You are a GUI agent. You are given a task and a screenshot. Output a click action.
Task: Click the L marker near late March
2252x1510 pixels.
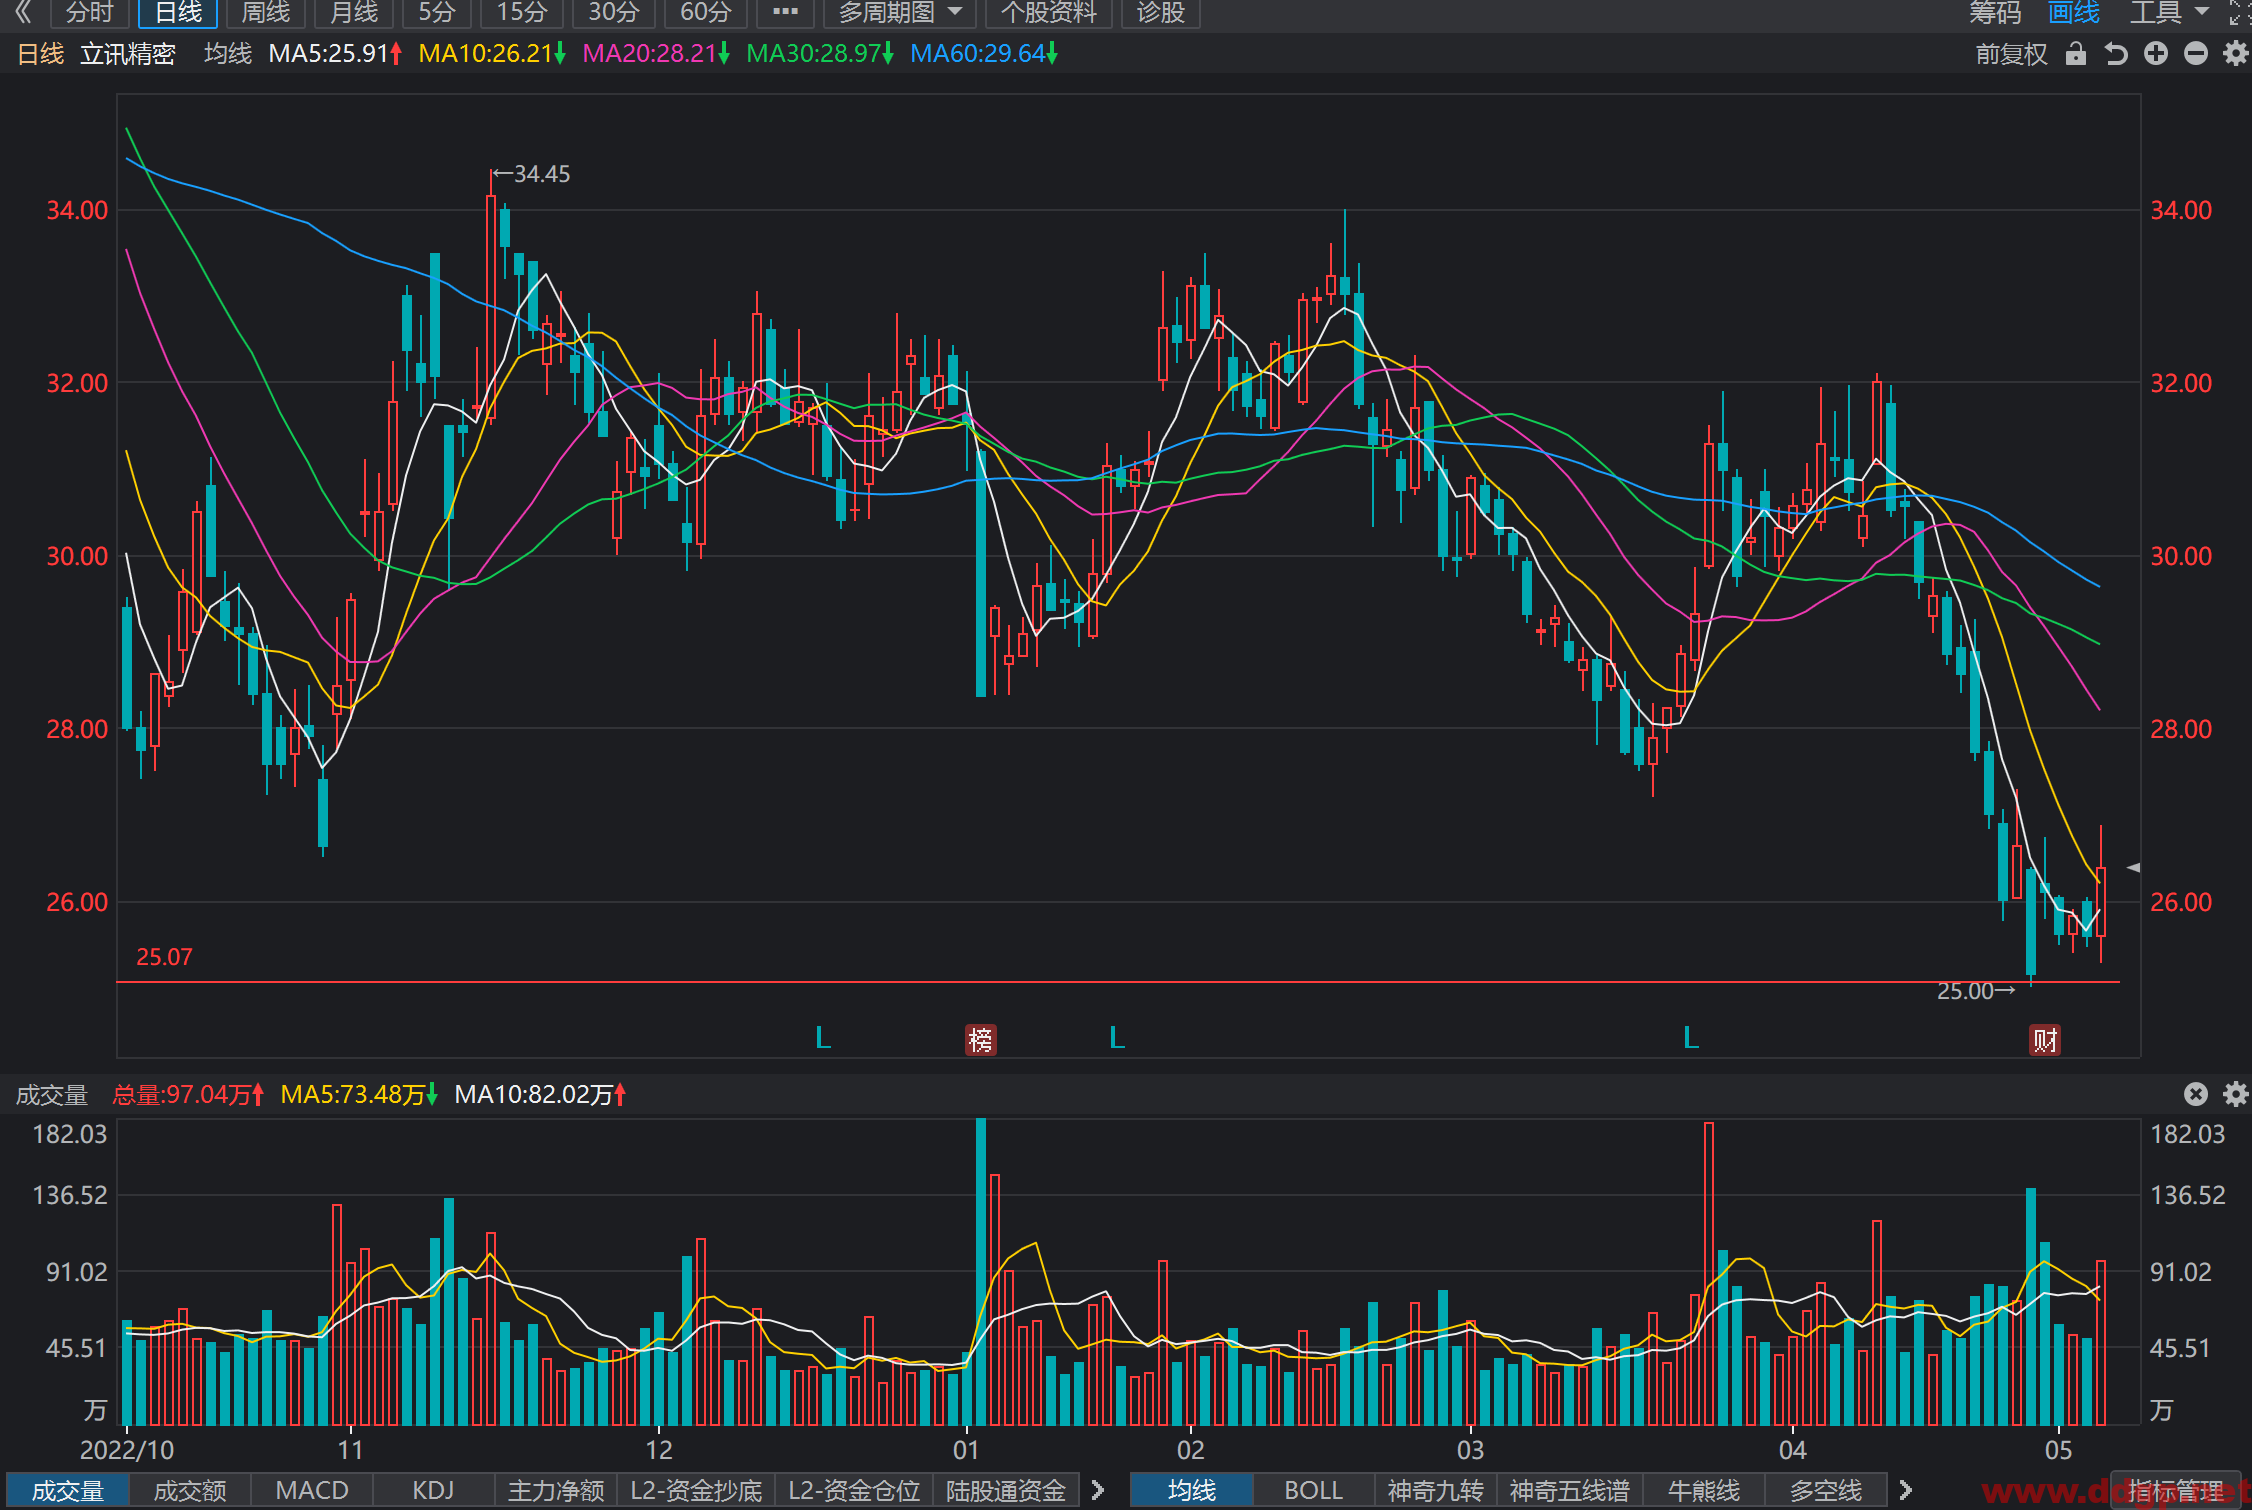1692,1038
